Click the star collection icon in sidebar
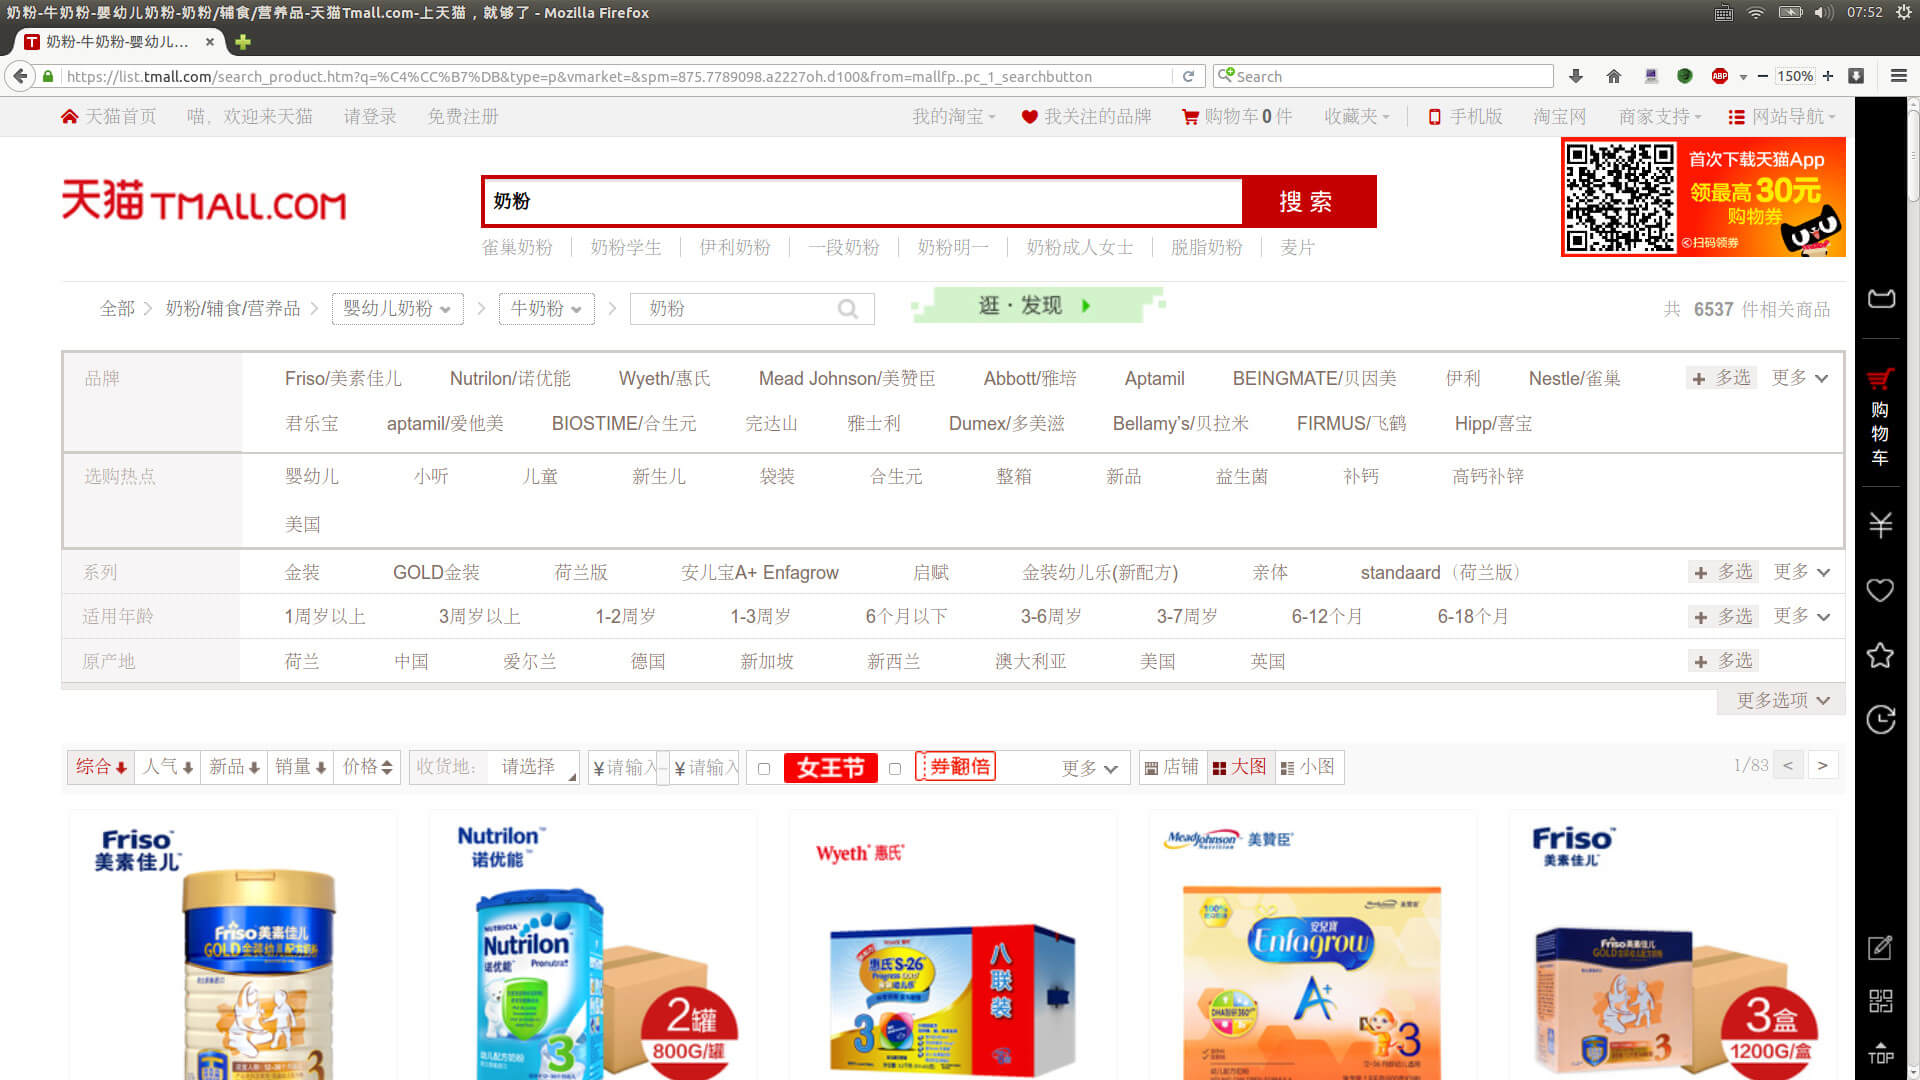1920x1080 pixels. click(1880, 656)
